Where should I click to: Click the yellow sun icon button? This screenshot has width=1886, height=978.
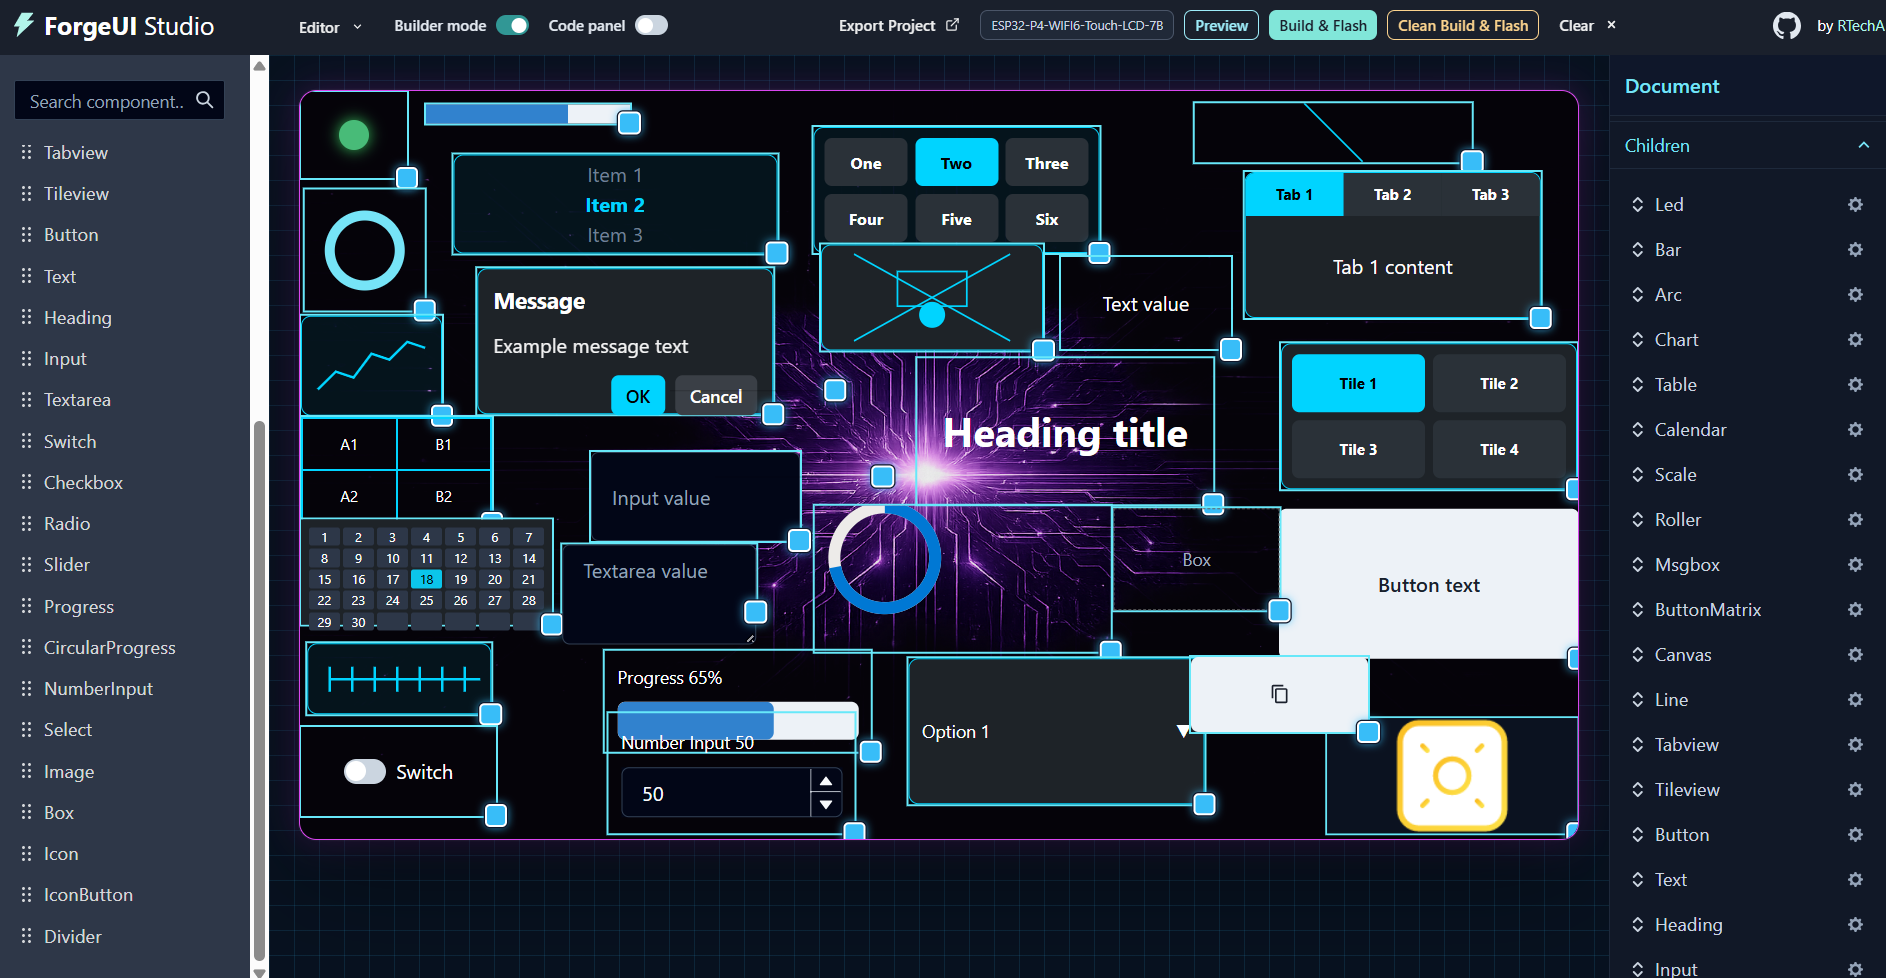tap(1452, 776)
